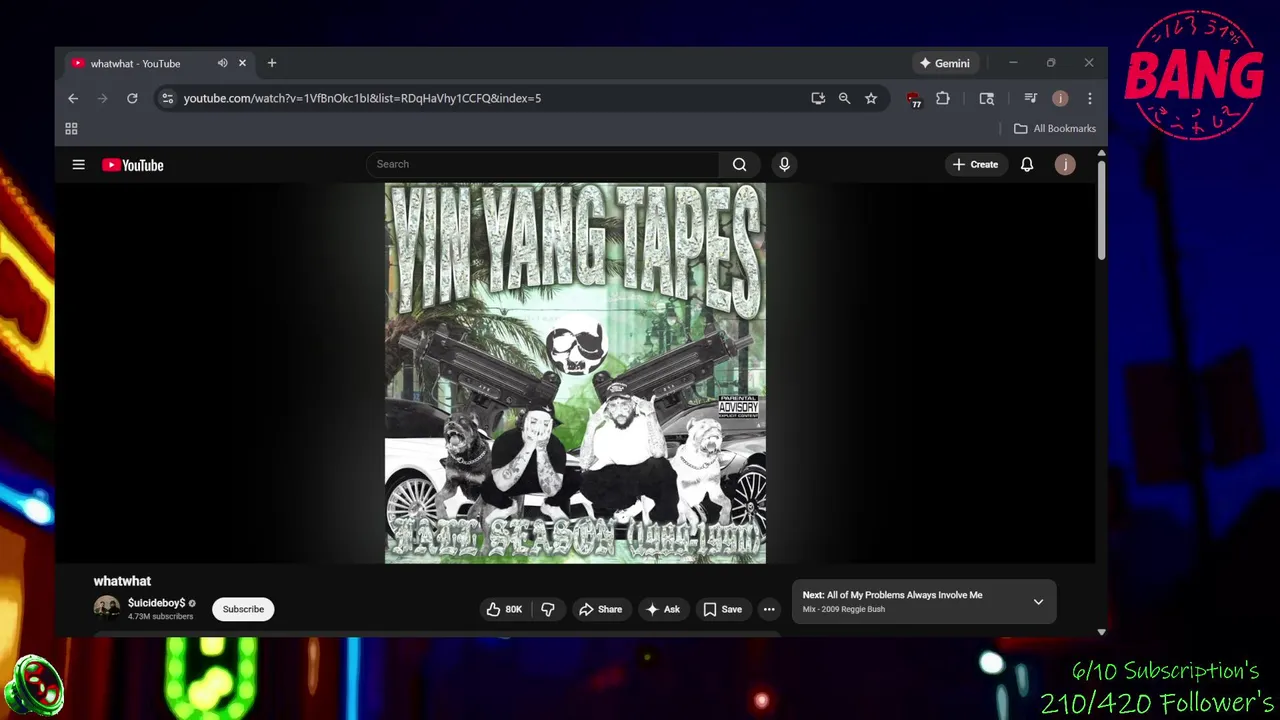
Task: Go back with browser back arrow
Action: click(x=73, y=98)
